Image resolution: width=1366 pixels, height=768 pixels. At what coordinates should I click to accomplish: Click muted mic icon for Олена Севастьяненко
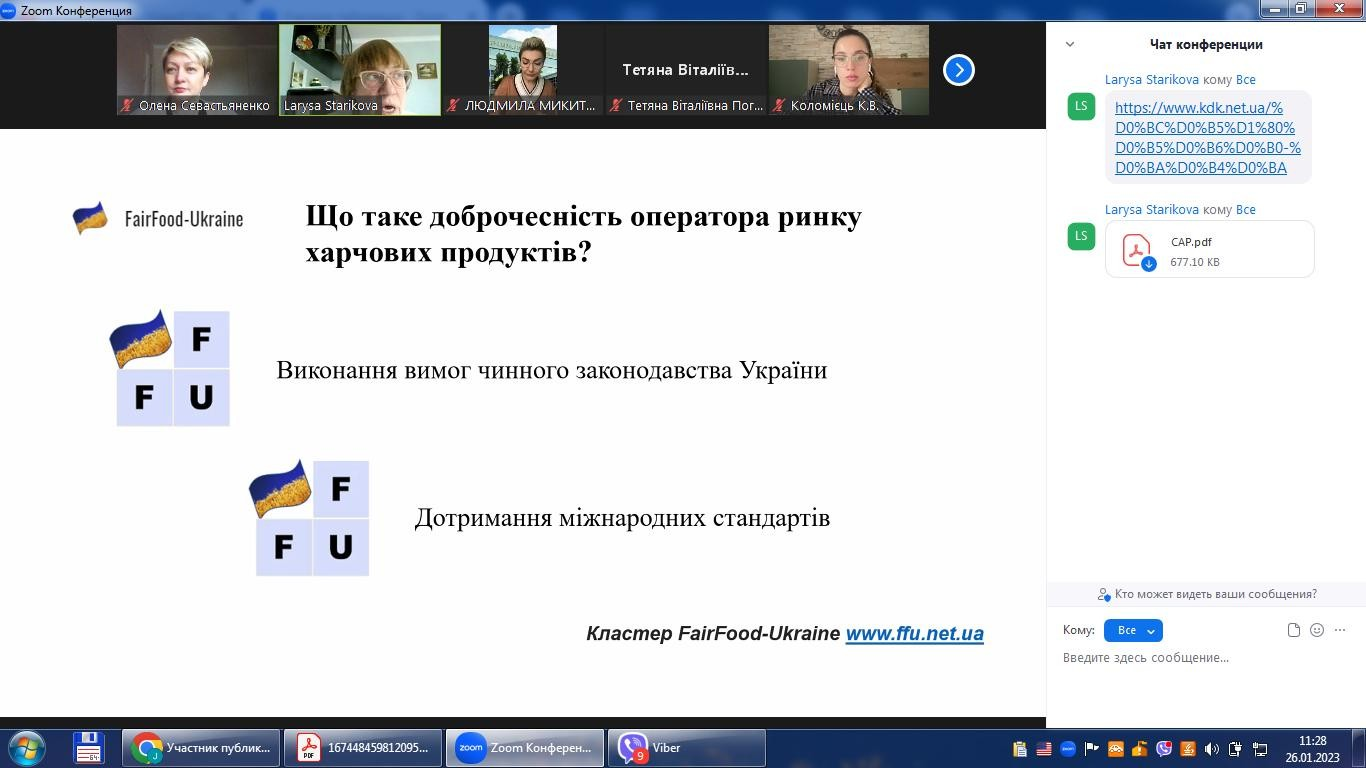coord(127,105)
